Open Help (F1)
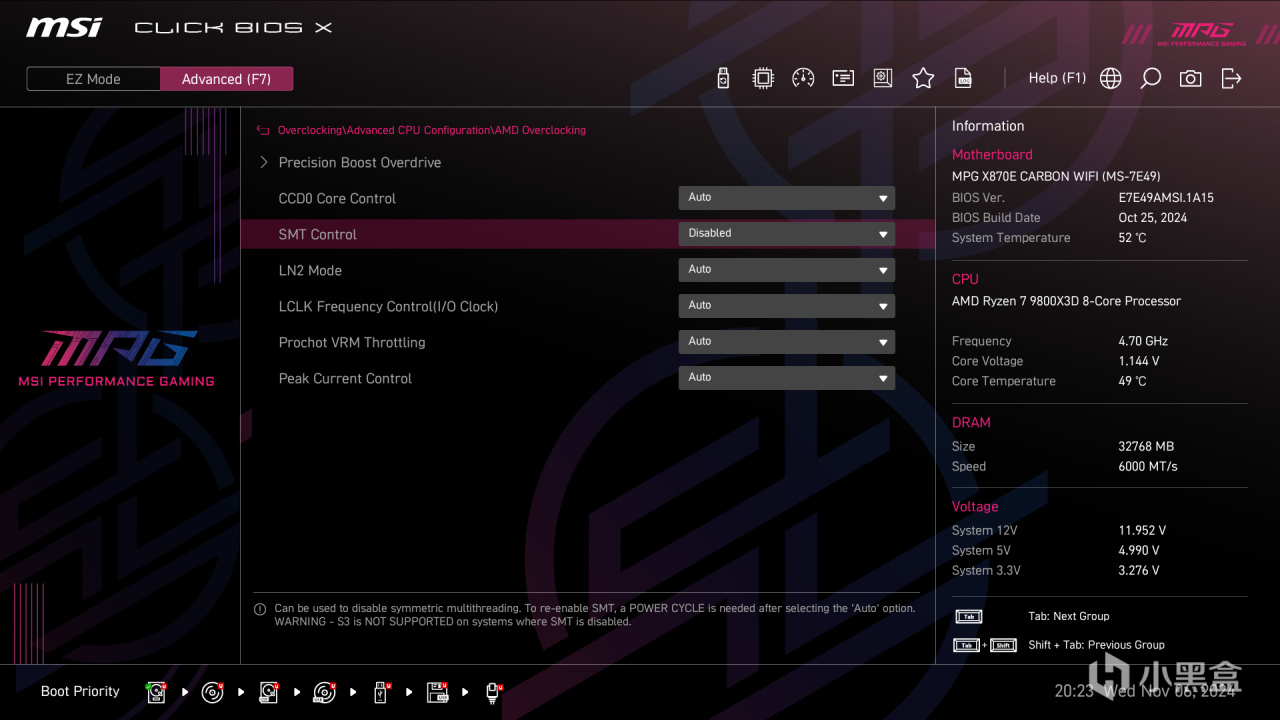This screenshot has width=1280, height=720. 1057,78
